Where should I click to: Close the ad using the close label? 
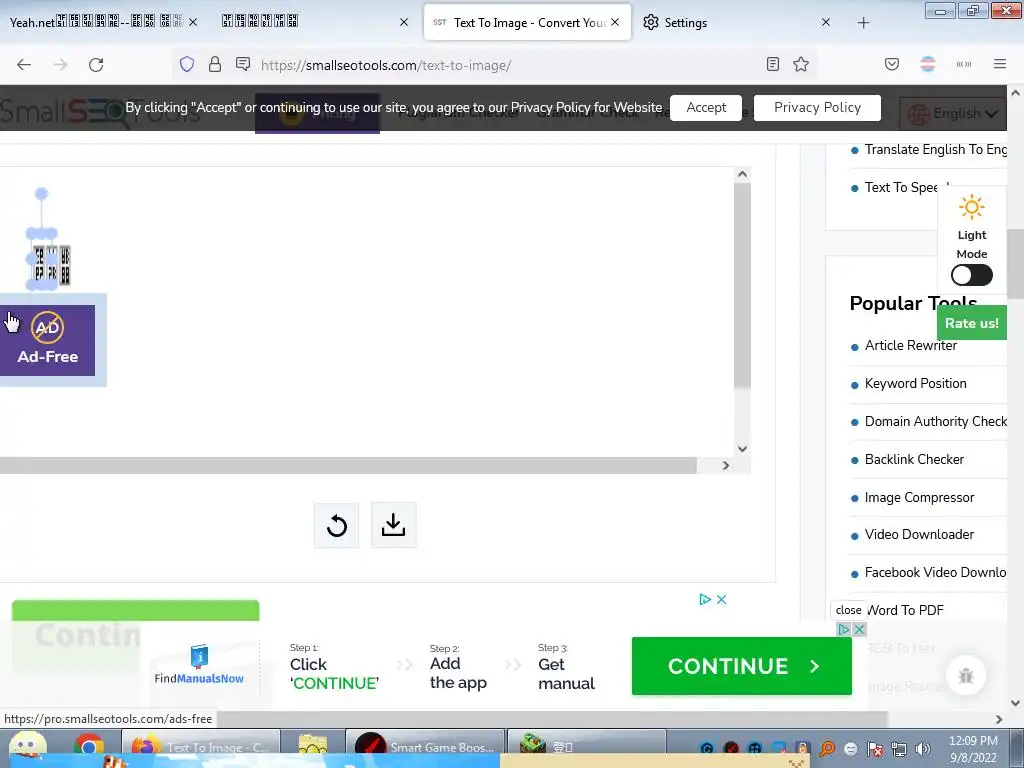click(x=848, y=610)
